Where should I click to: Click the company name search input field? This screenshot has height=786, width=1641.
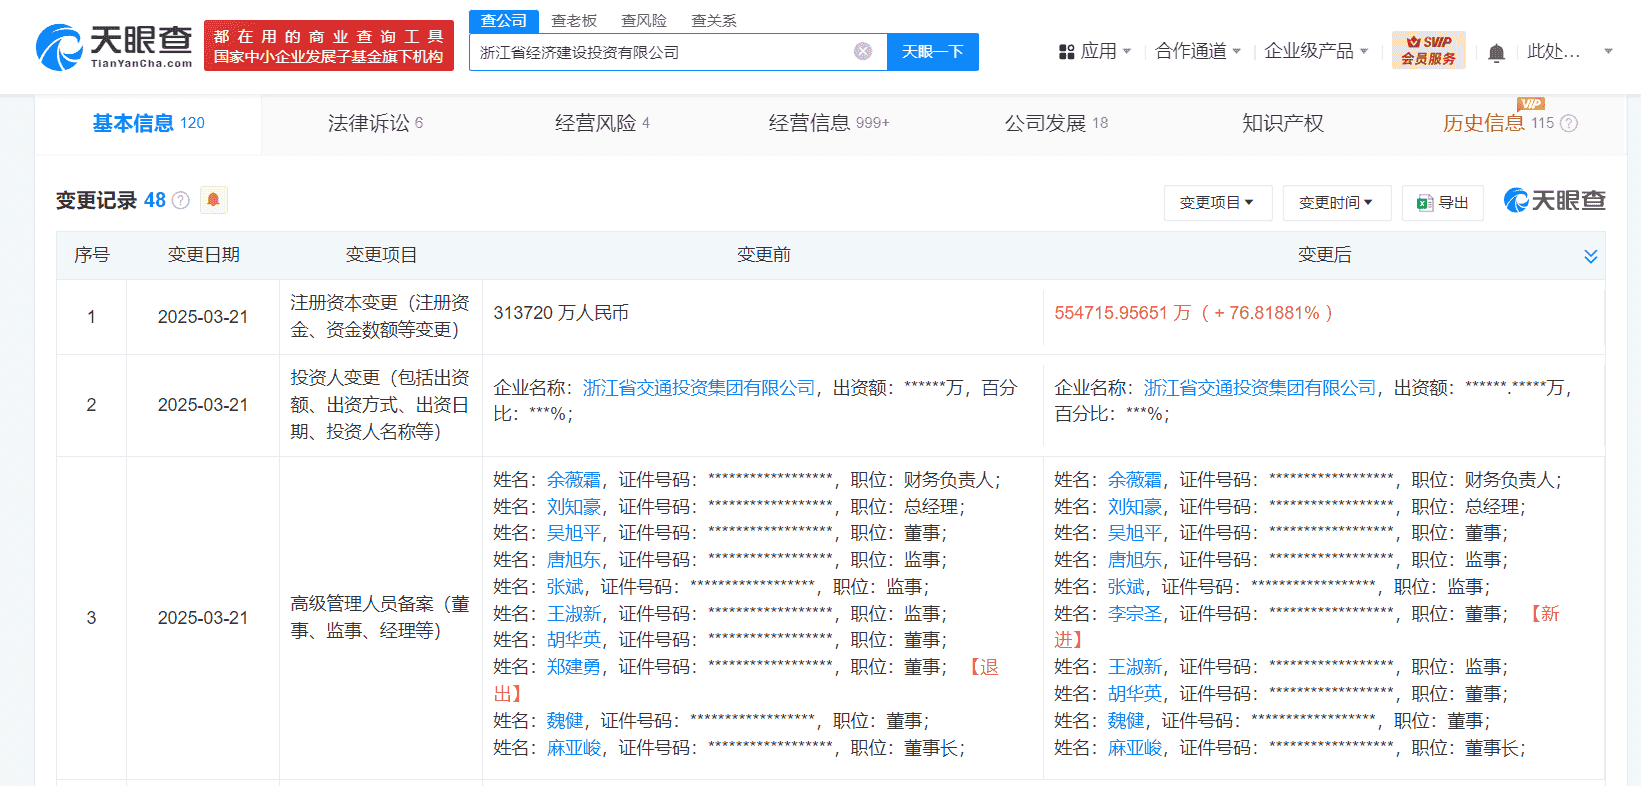(660, 52)
